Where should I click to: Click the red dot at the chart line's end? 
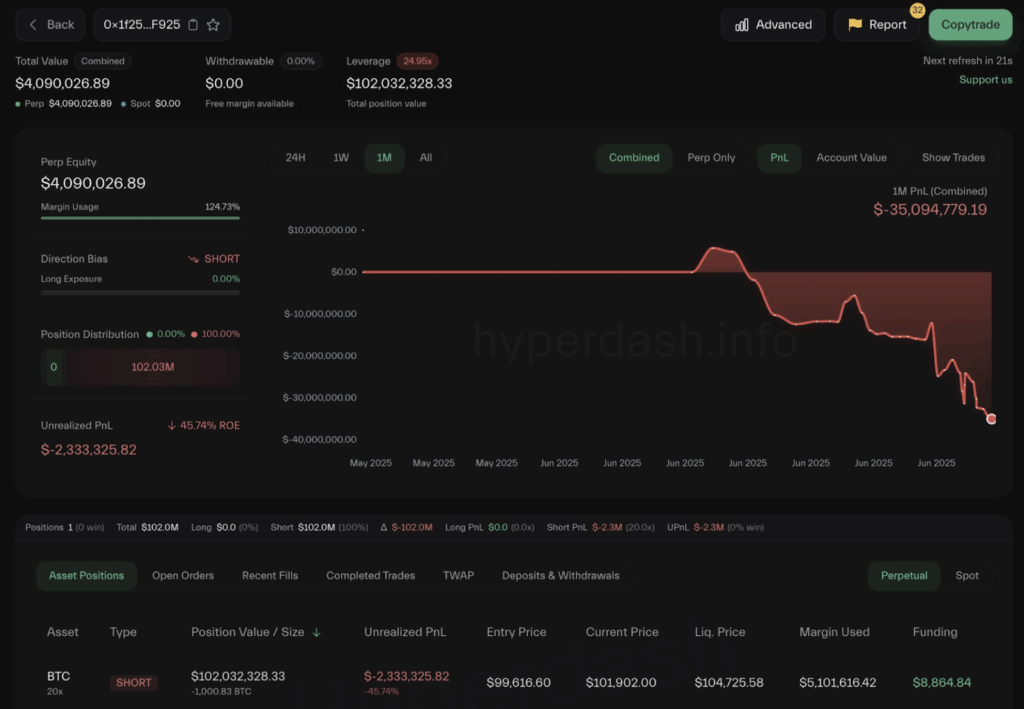pos(991,419)
